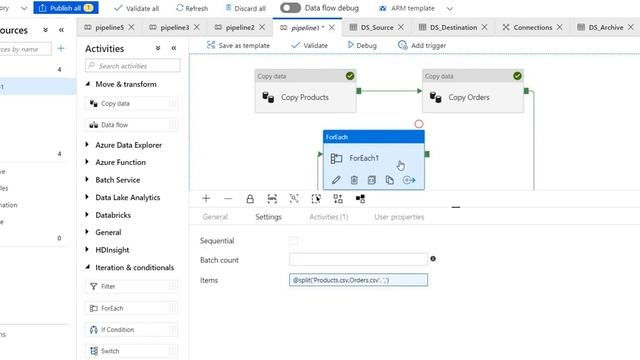Screen dimensions: 640x360
Task: Click the magnifier zoom-to-selection icon
Action: click(x=294, y=199)
